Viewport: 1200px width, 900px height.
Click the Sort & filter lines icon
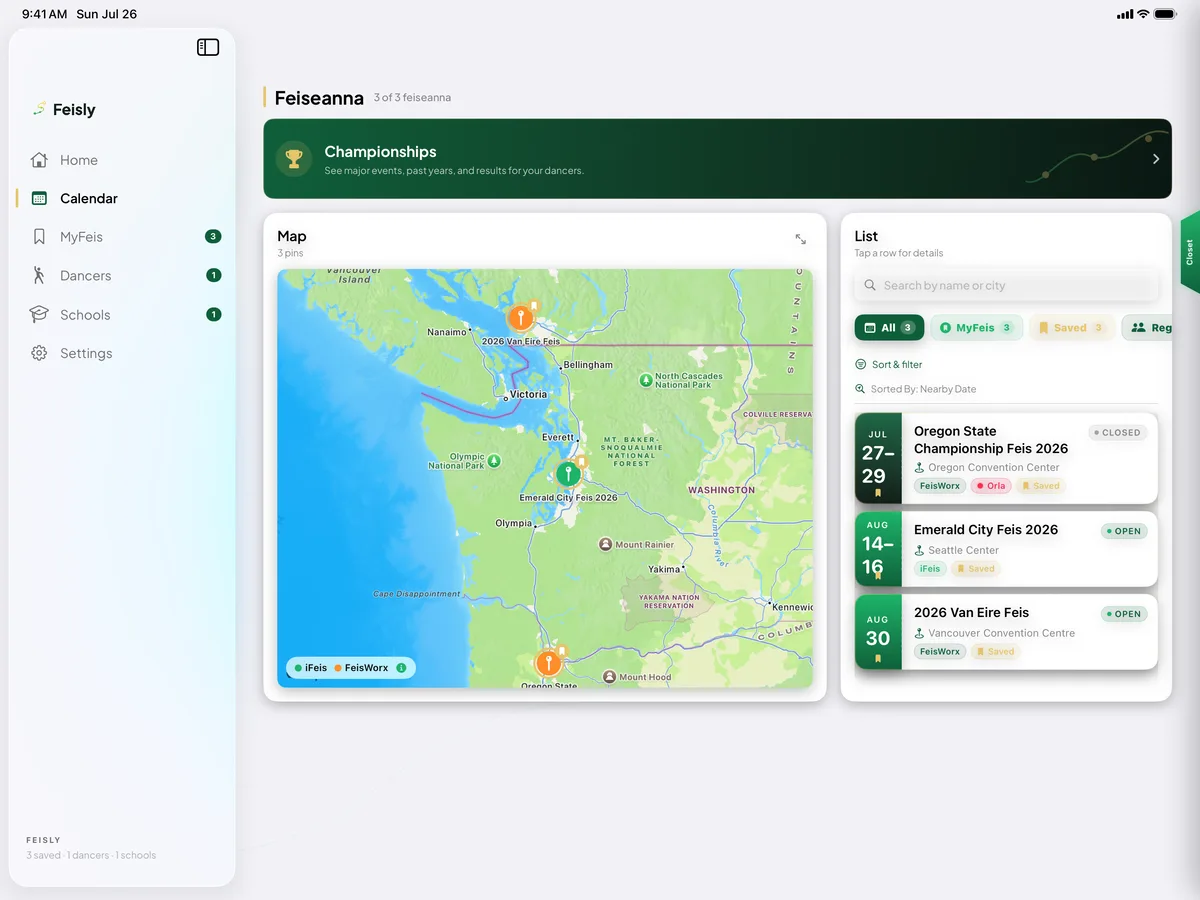[861, 365]
